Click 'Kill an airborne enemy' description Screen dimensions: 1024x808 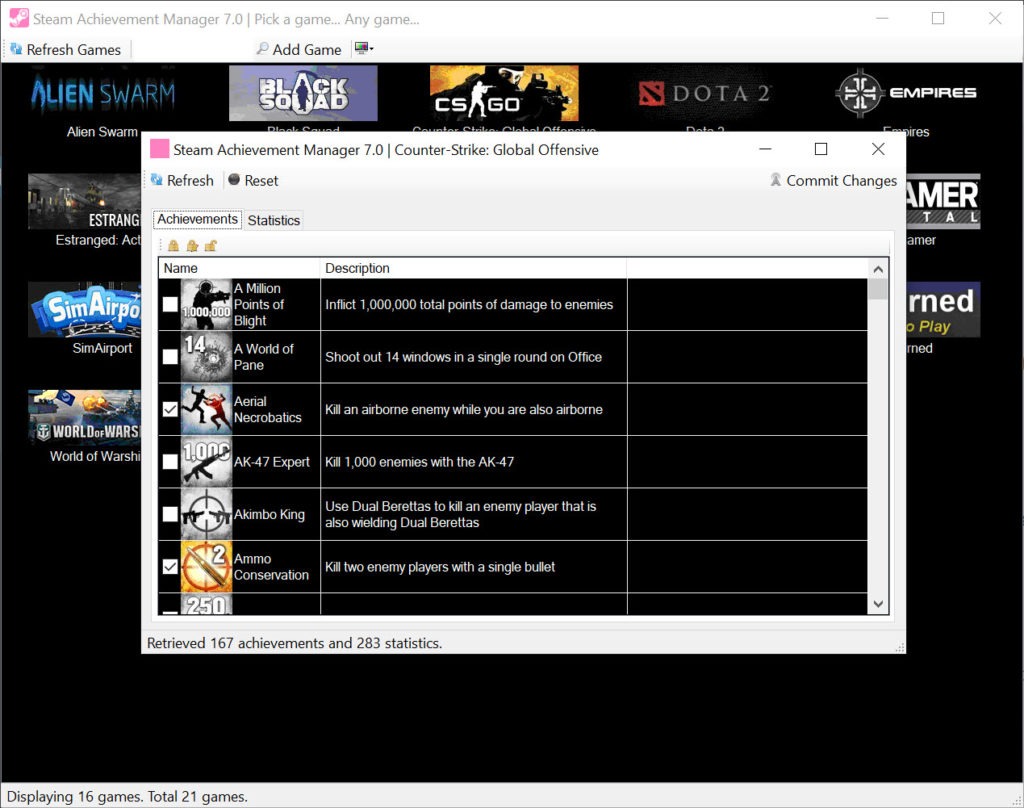464,410
